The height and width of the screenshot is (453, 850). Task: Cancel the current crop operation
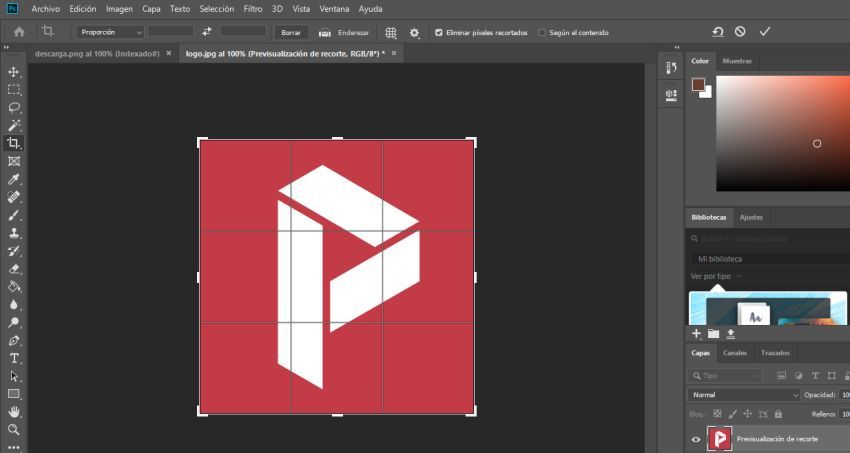[x=740, y=32]
